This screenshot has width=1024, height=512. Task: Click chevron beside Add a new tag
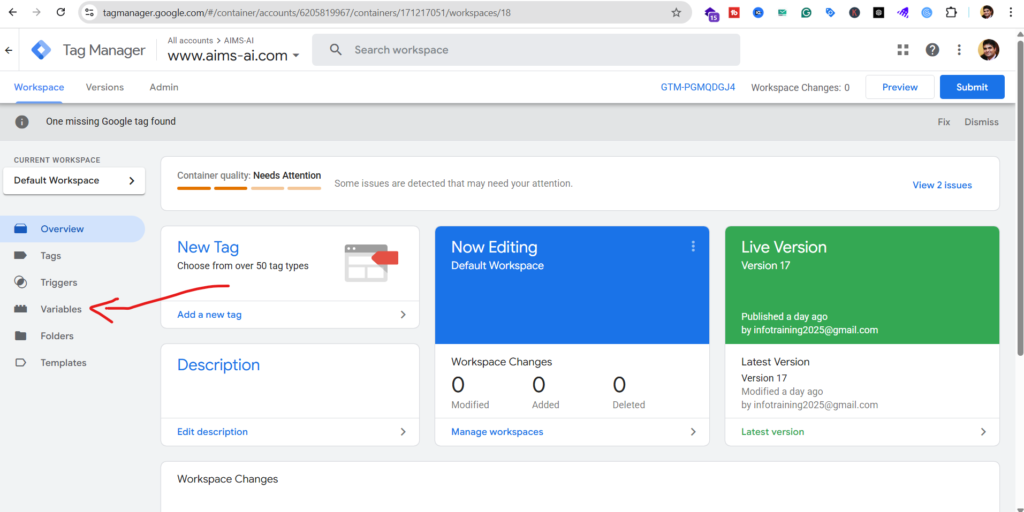pos(403,315)
